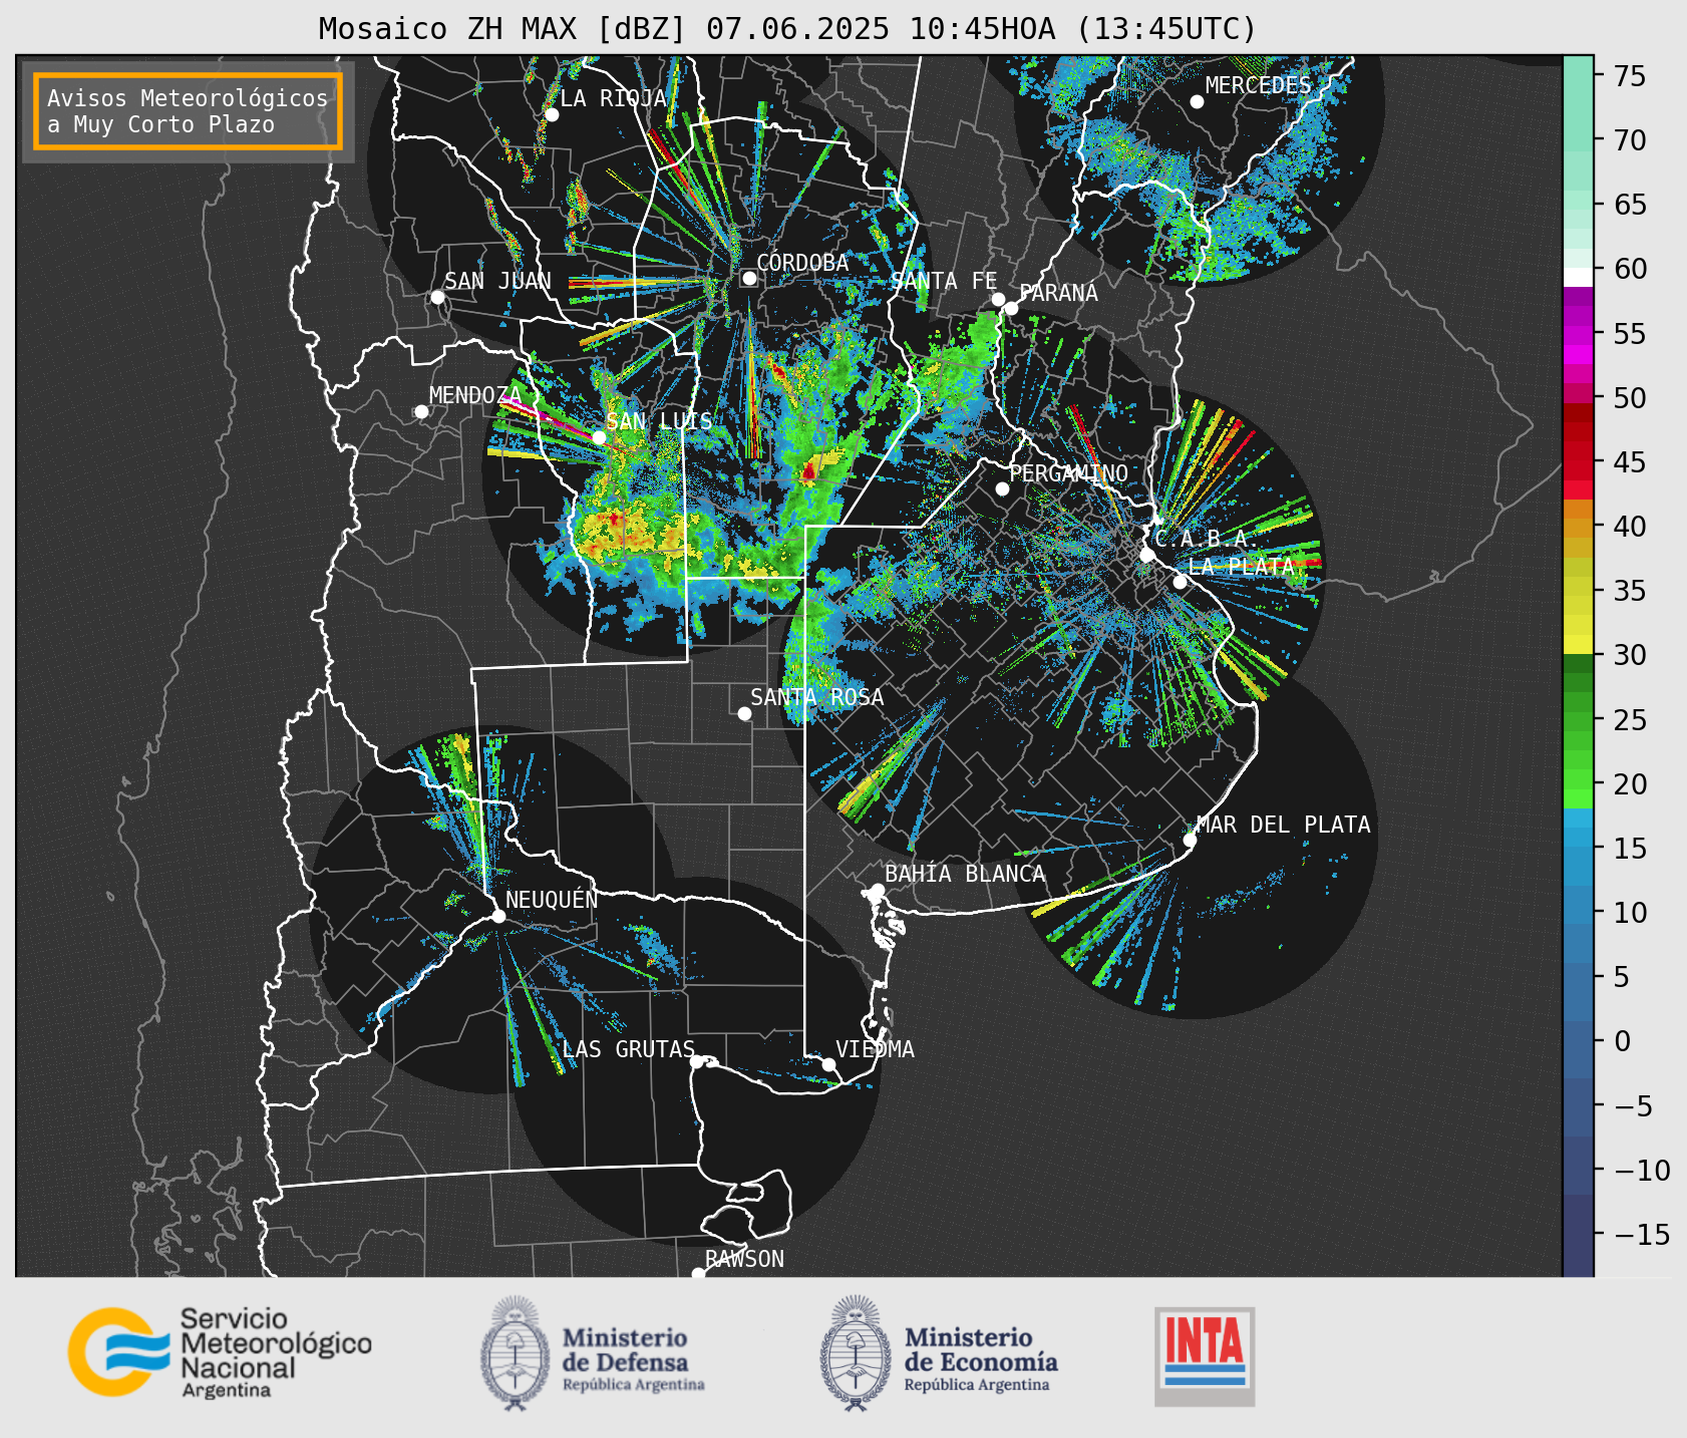Viewport: 1687px width, 1438px height.
Task: Click the yellow 30 dBZ color band
Action: click(1578, 646)
